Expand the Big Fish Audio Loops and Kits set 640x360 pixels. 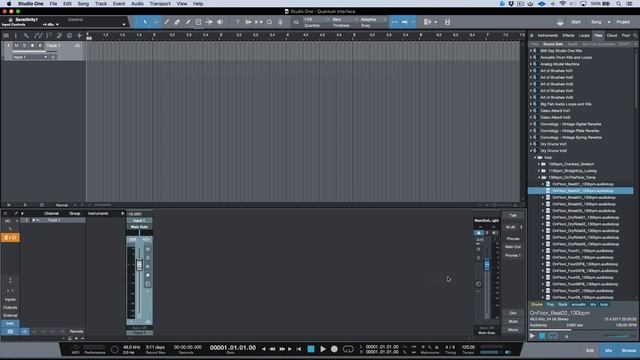[531, 104]
